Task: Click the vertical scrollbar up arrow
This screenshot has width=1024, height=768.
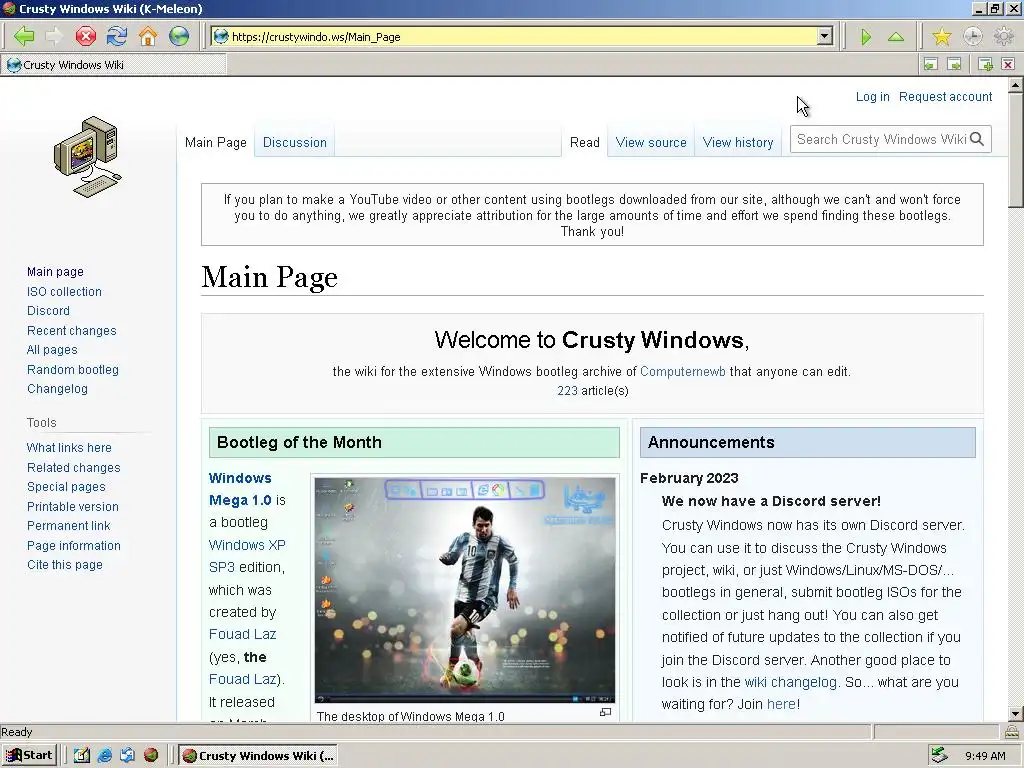Action: 1016,85
